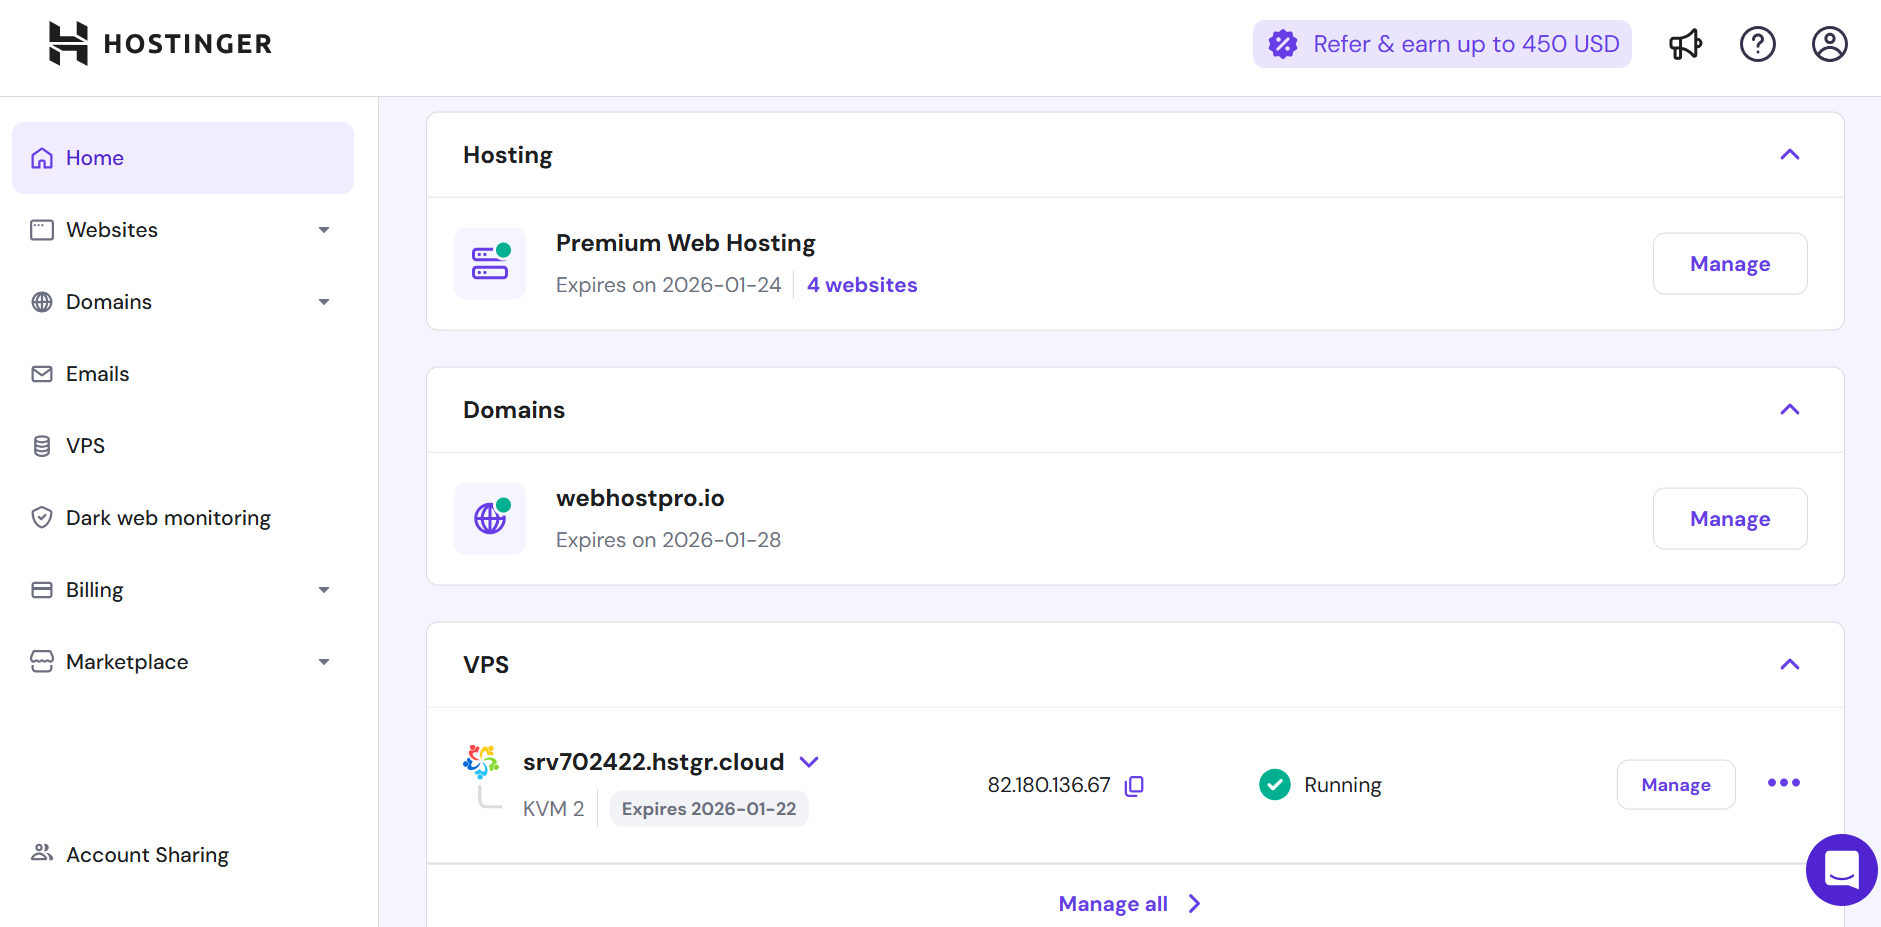Open the 4 websites link
This screenshot has height=927, width=1881.
coord(862,285)
